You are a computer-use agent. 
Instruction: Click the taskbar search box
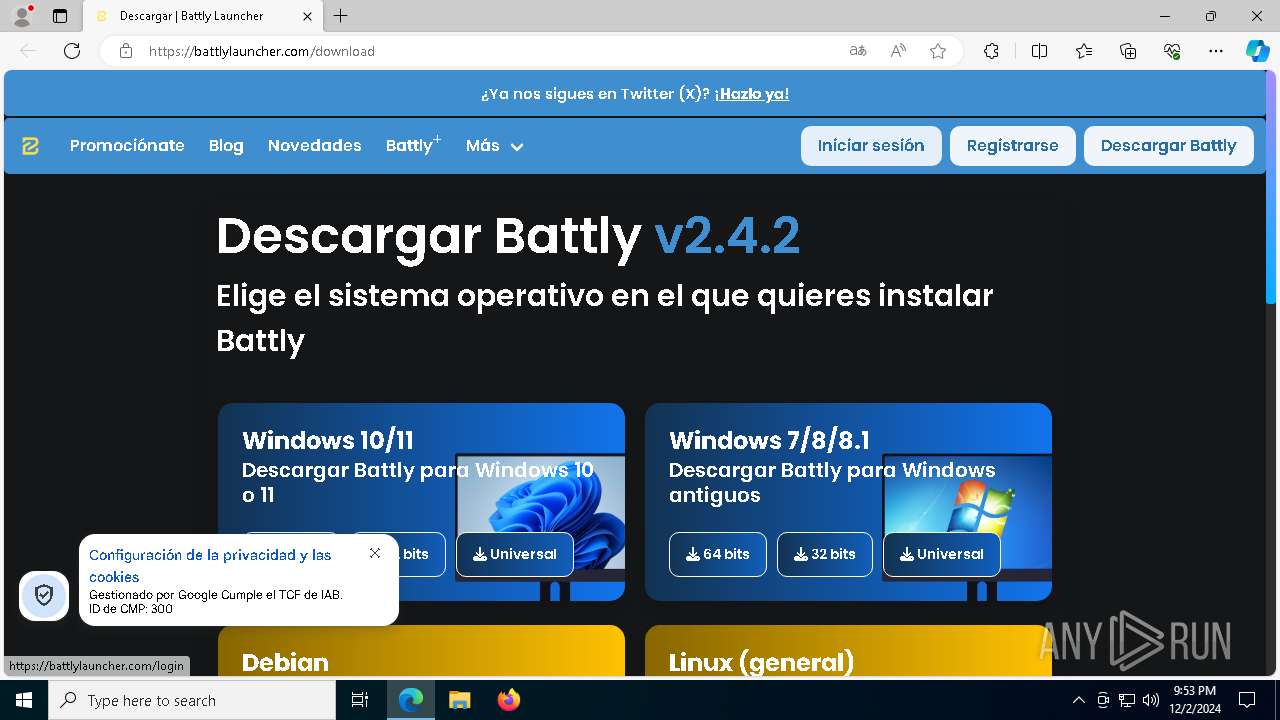[x=192, y=700]
